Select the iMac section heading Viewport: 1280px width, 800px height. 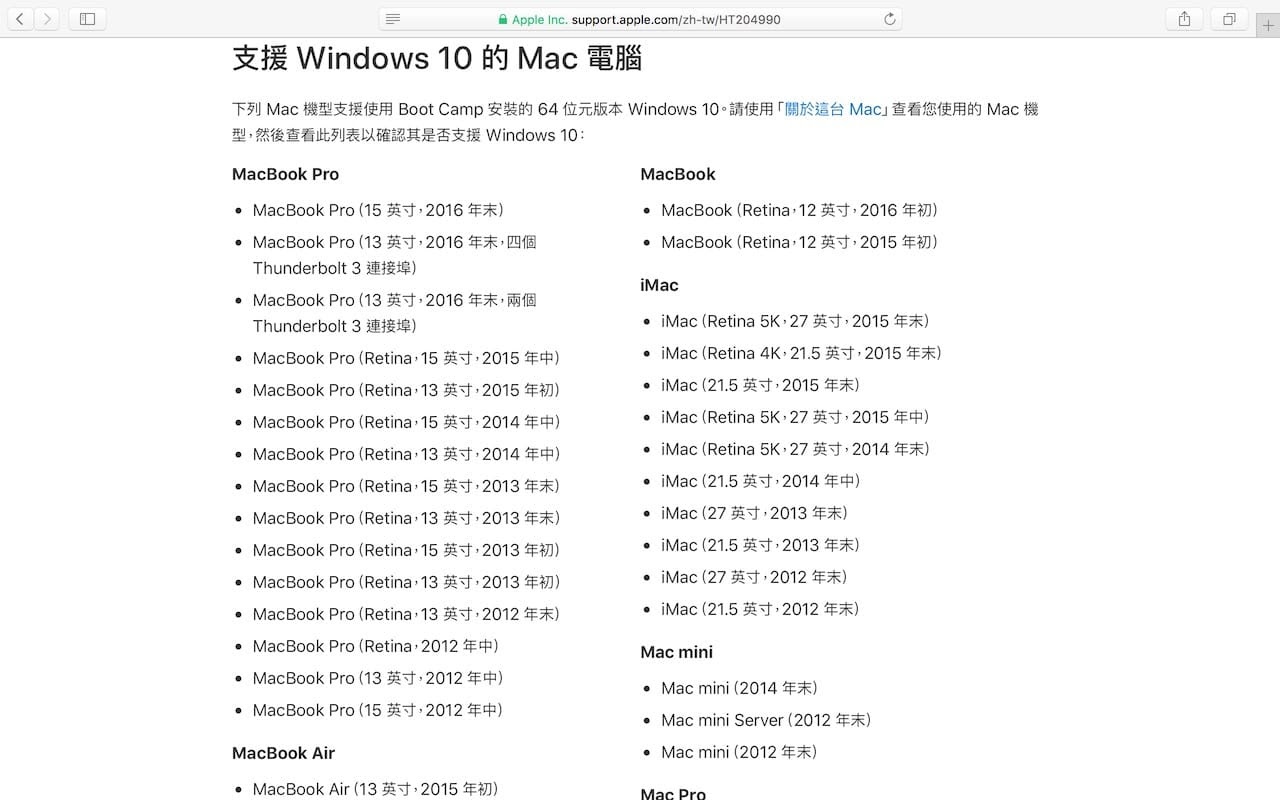[659, 285]
